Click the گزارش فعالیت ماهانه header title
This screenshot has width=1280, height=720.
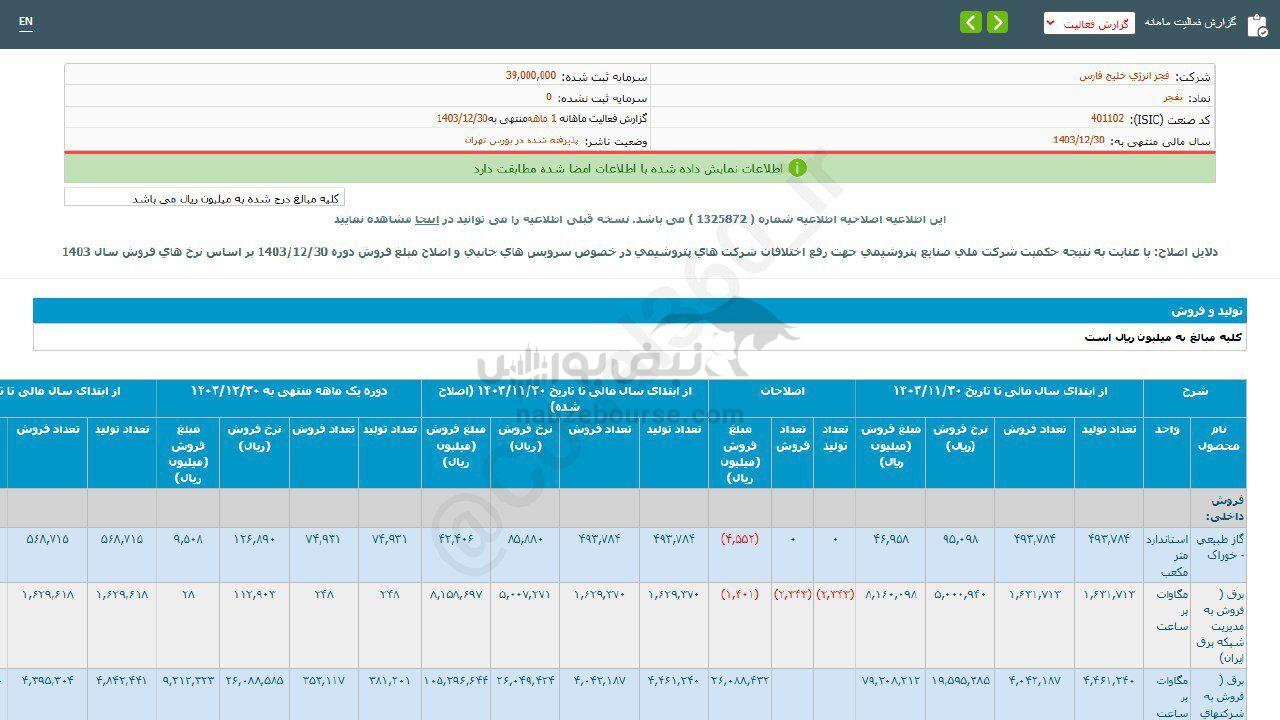(x=1190, y=22)
